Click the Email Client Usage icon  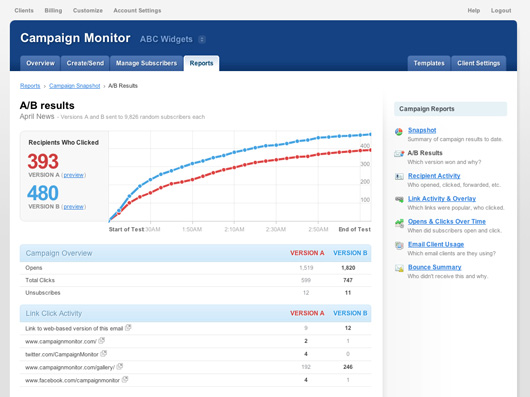(x=399, y=245)
